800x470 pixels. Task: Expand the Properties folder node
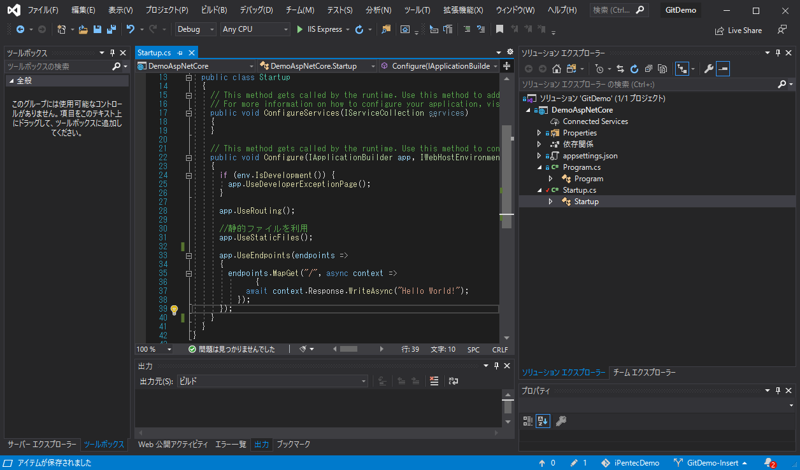tap(539, 133)
